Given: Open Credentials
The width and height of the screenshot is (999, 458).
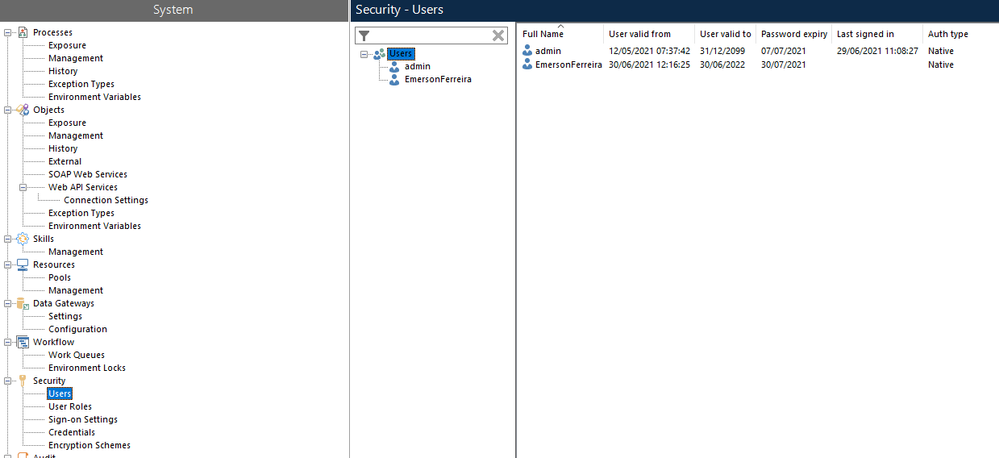Looking at the screenshot, I should point(71,433).
